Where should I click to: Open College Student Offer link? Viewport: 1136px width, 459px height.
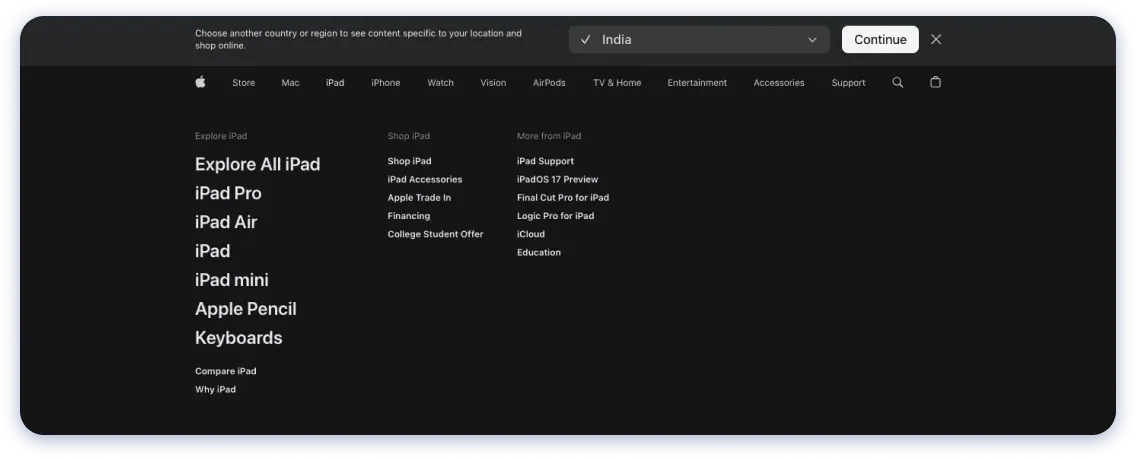click(435, 234)
